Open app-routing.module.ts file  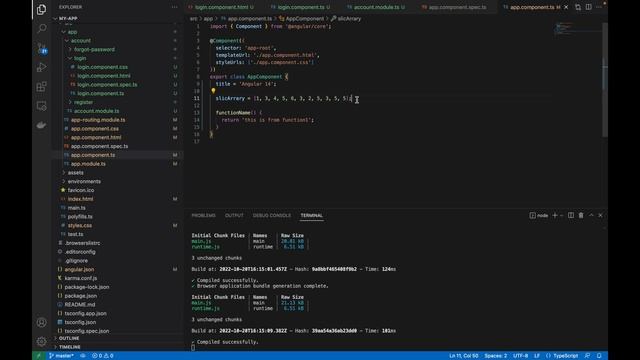118,120
